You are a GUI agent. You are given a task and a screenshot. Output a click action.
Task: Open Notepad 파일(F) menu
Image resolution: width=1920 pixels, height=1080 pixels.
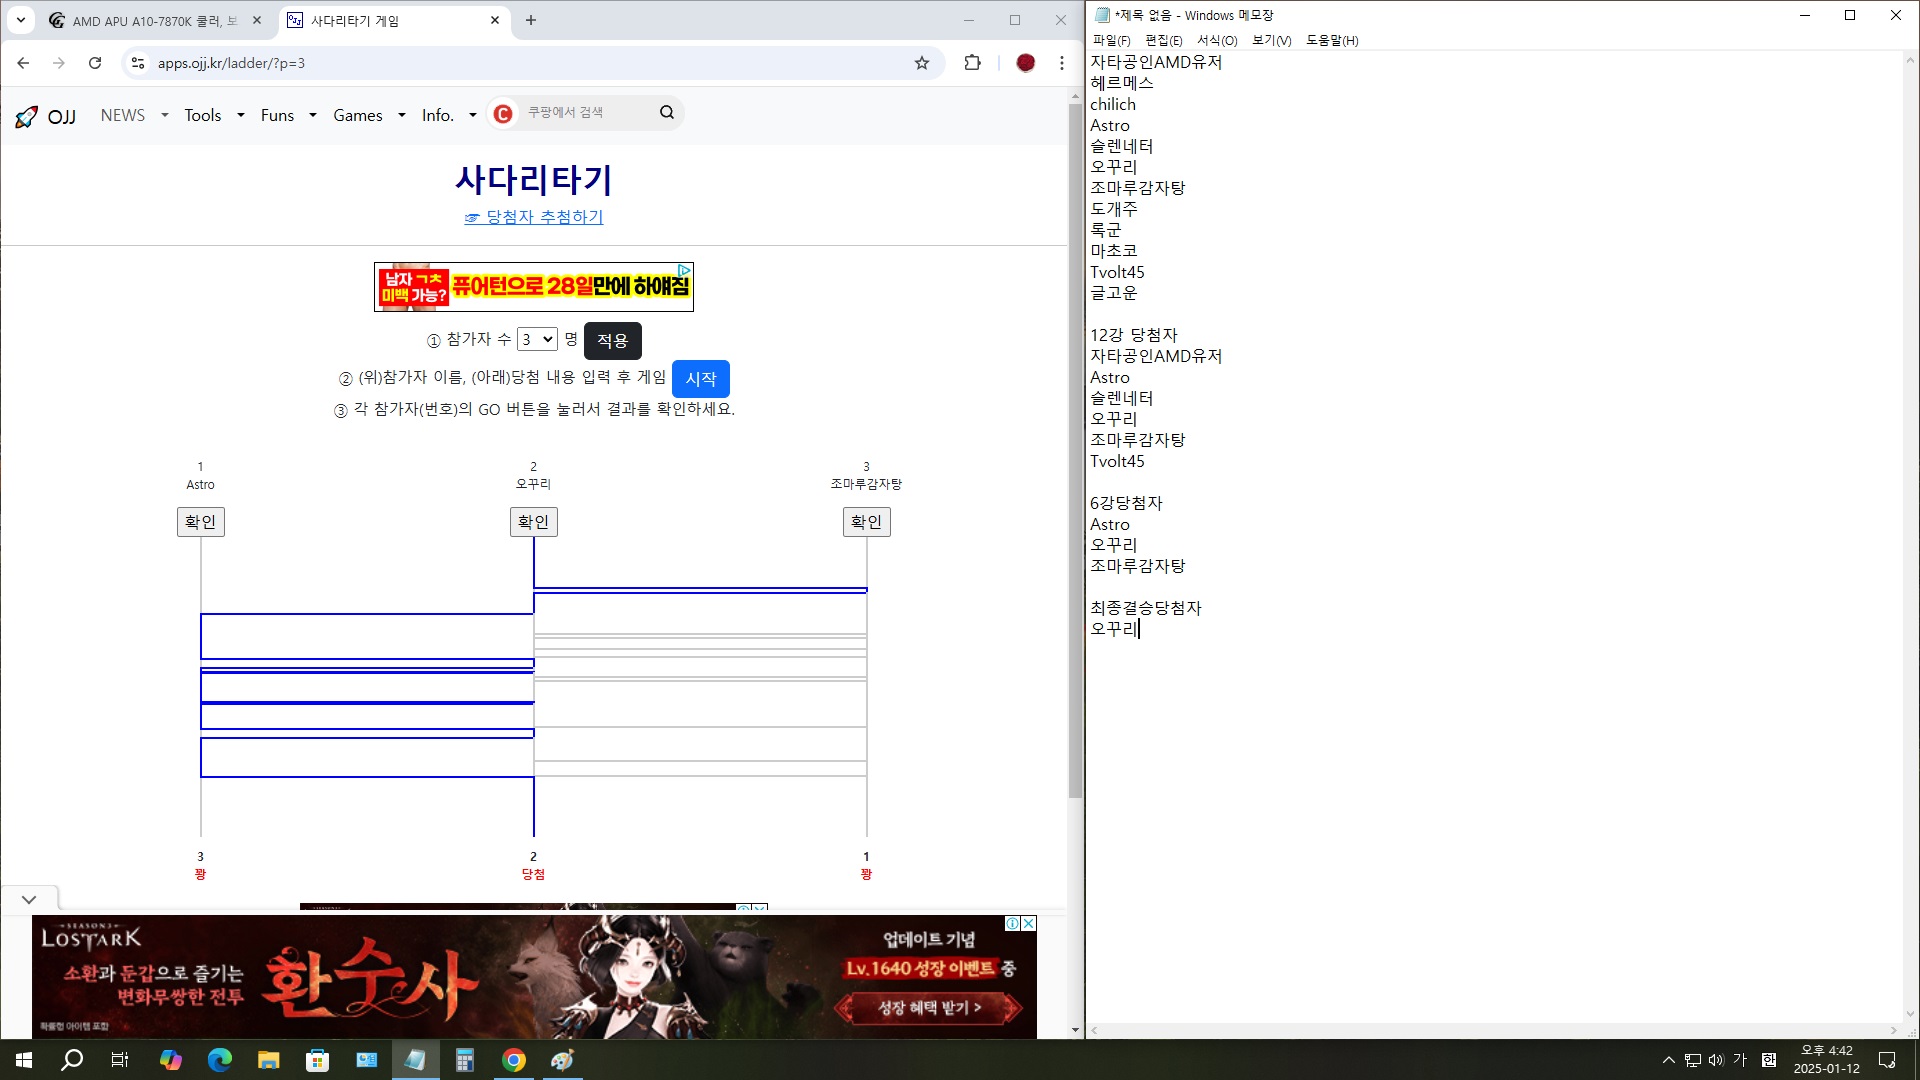tap(1111, 40)
